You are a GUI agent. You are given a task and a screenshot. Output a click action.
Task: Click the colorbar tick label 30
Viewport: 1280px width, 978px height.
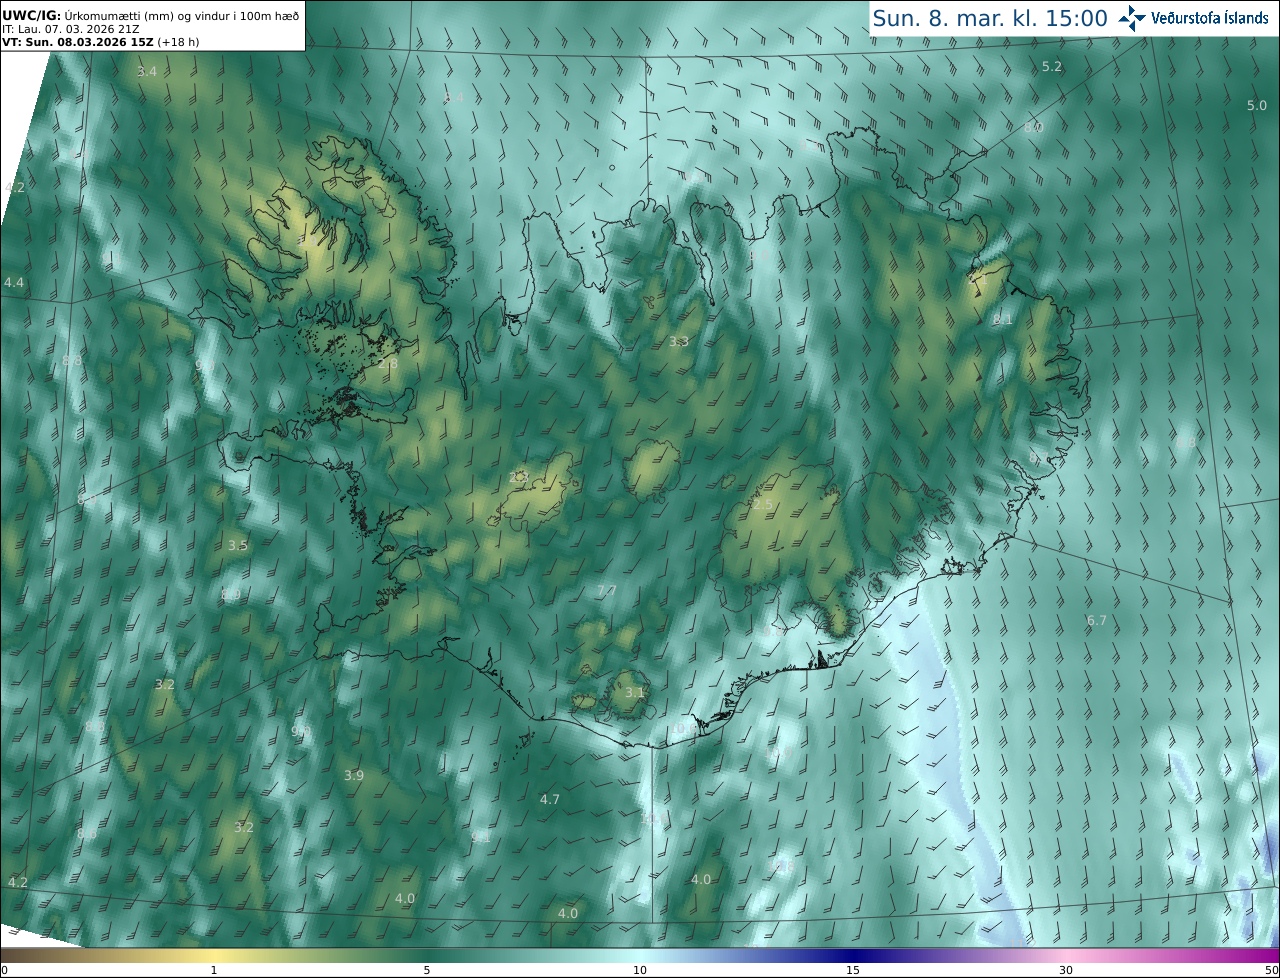(x=1066, y=970)
